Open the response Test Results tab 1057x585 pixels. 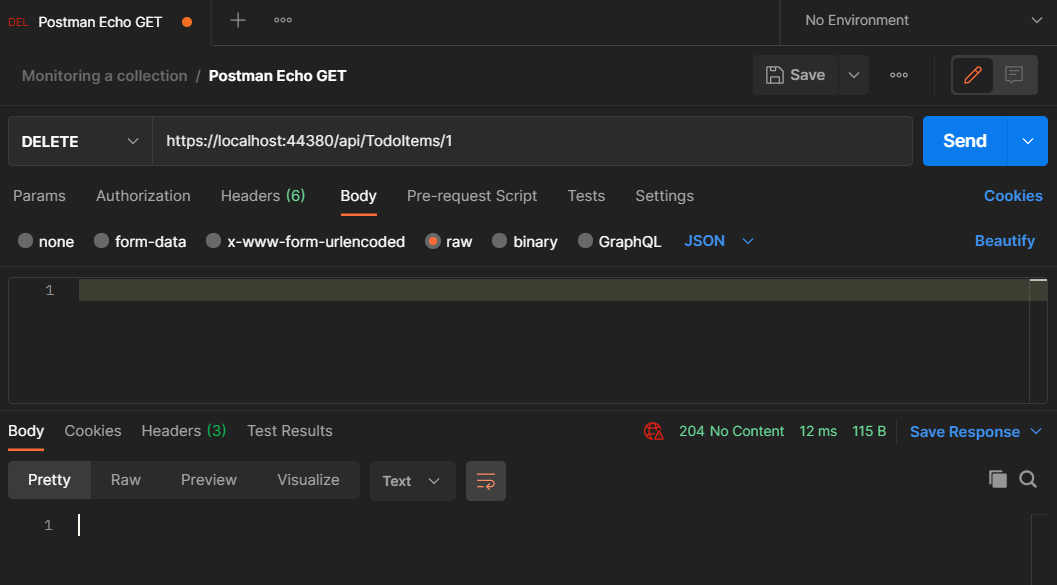tap(290, 431)
